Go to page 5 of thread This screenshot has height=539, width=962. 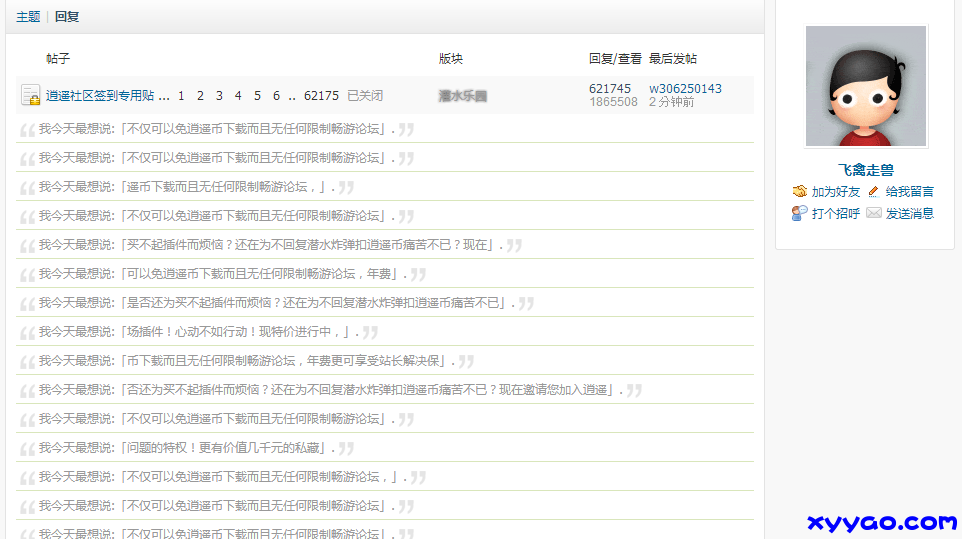[257, 96]
